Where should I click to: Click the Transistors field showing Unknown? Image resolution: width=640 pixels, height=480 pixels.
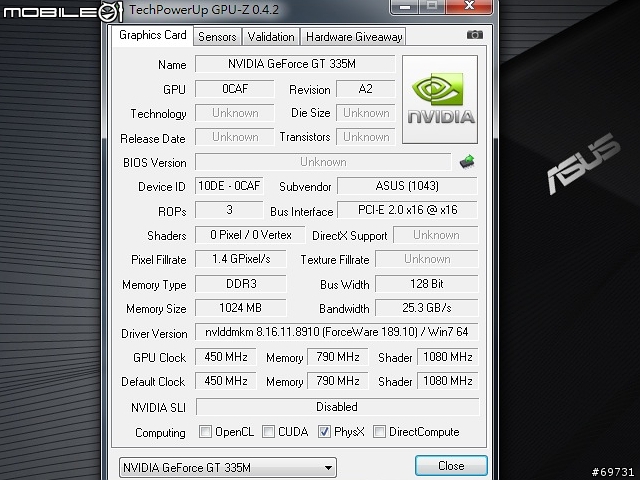(x=365, y=137)
